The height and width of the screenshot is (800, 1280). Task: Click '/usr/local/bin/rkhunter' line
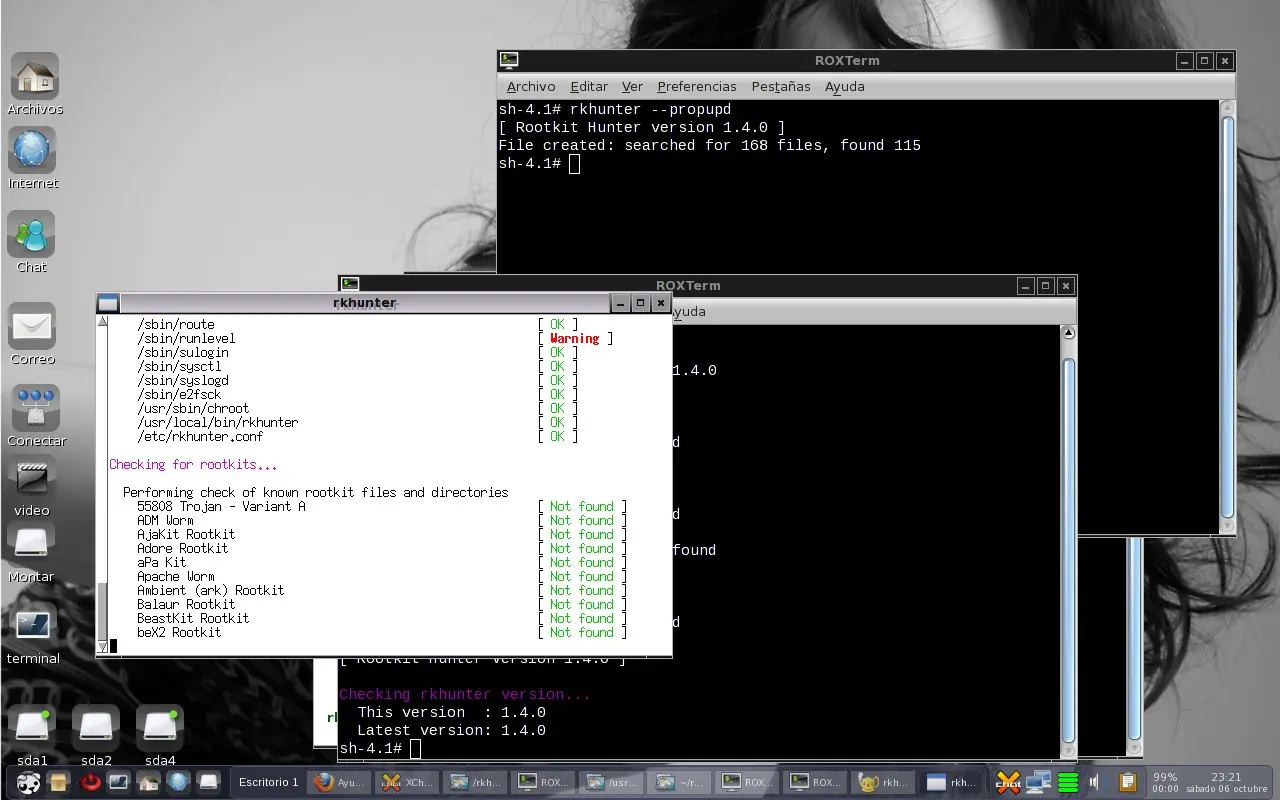[217, 423]
